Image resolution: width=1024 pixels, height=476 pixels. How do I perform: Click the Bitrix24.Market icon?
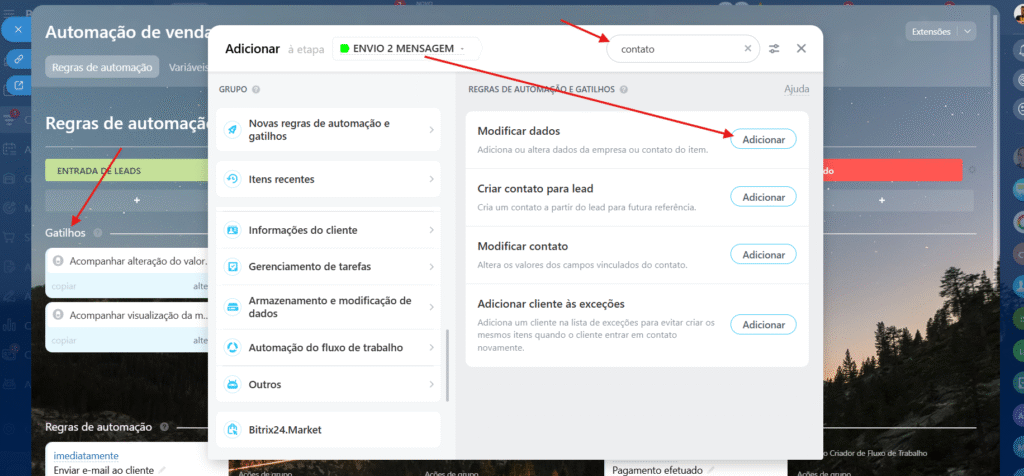(232, 430)
